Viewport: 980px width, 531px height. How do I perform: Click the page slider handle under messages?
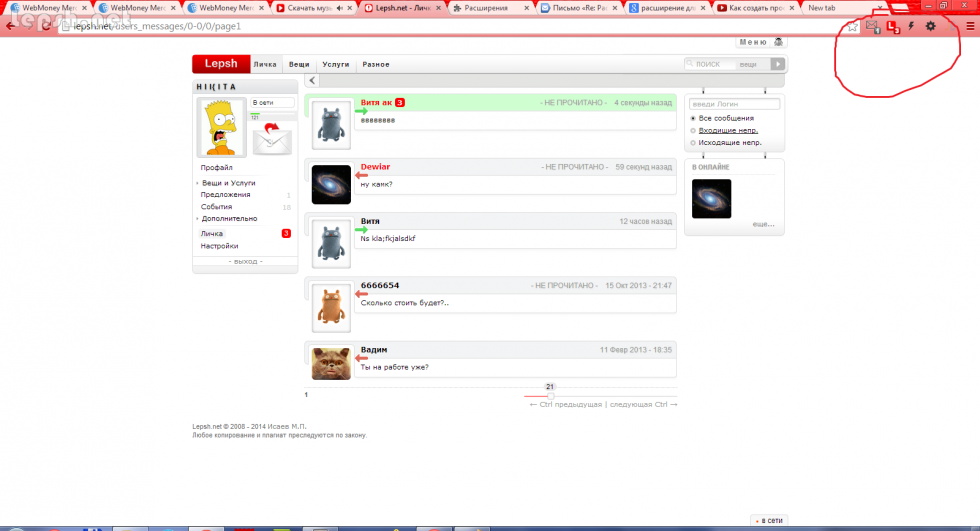pyautogui.click(x=550, y=396)
